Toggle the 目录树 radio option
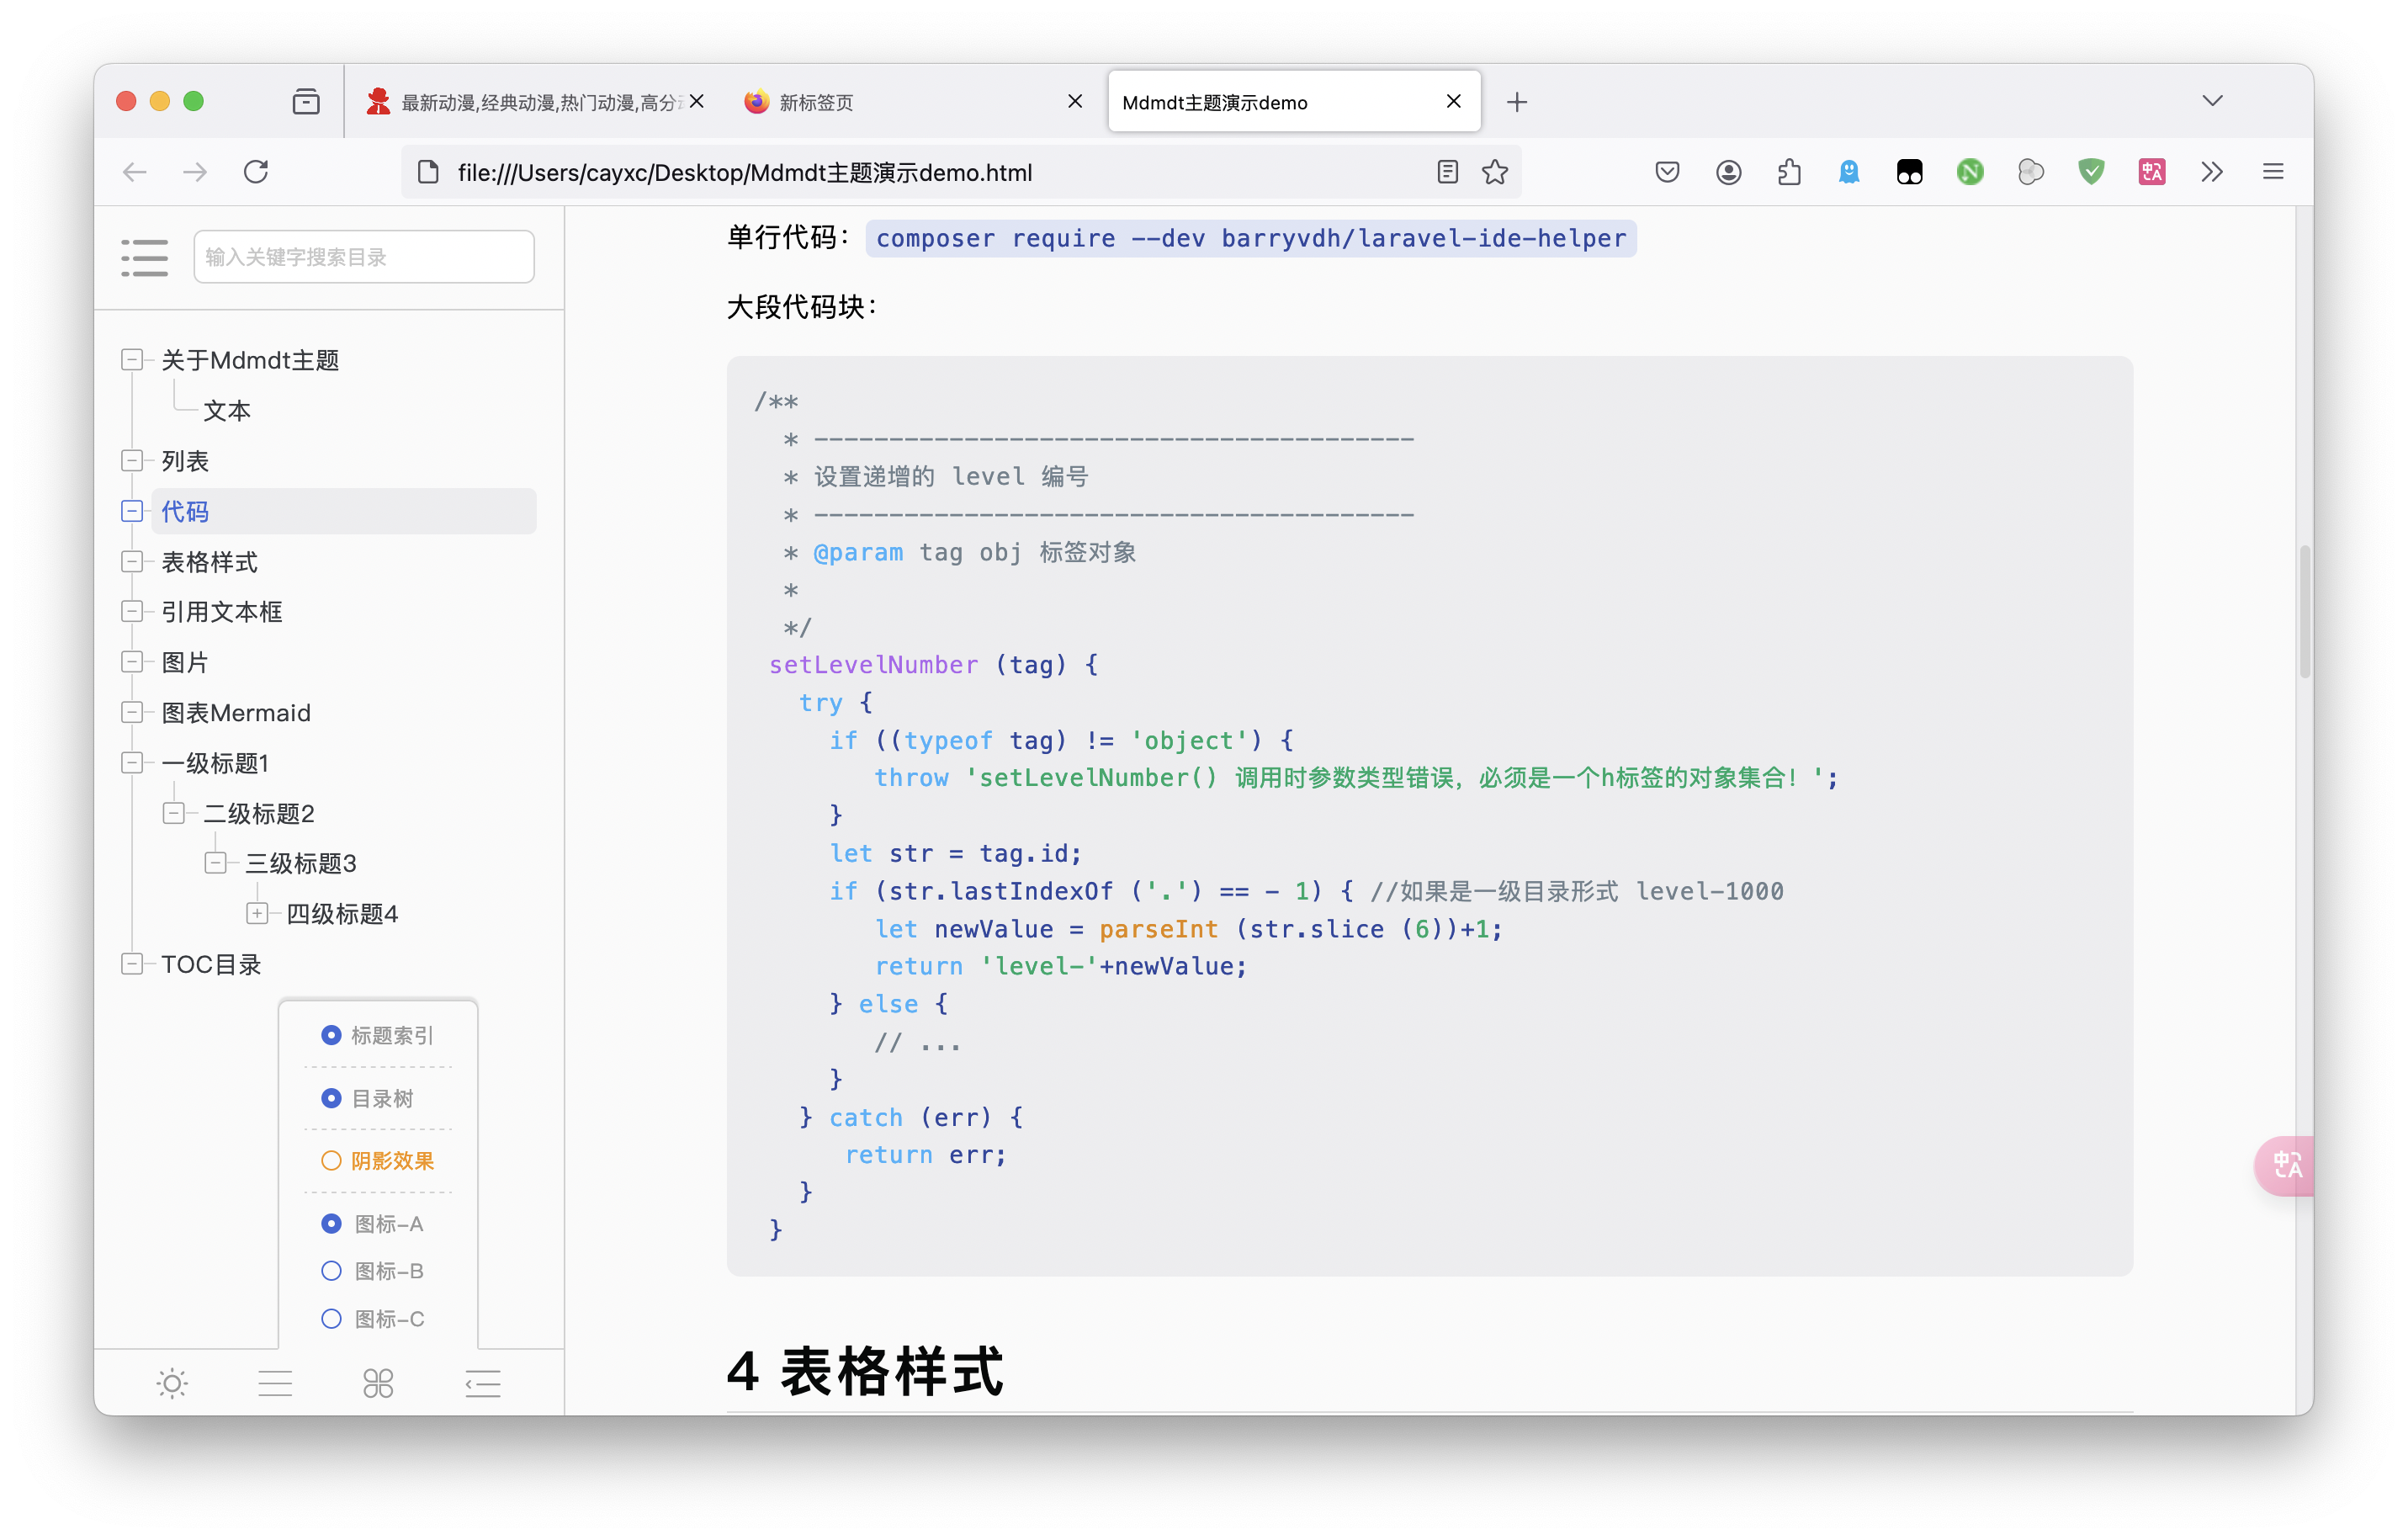The image size is (2408, 1540). pos(331,1098)
